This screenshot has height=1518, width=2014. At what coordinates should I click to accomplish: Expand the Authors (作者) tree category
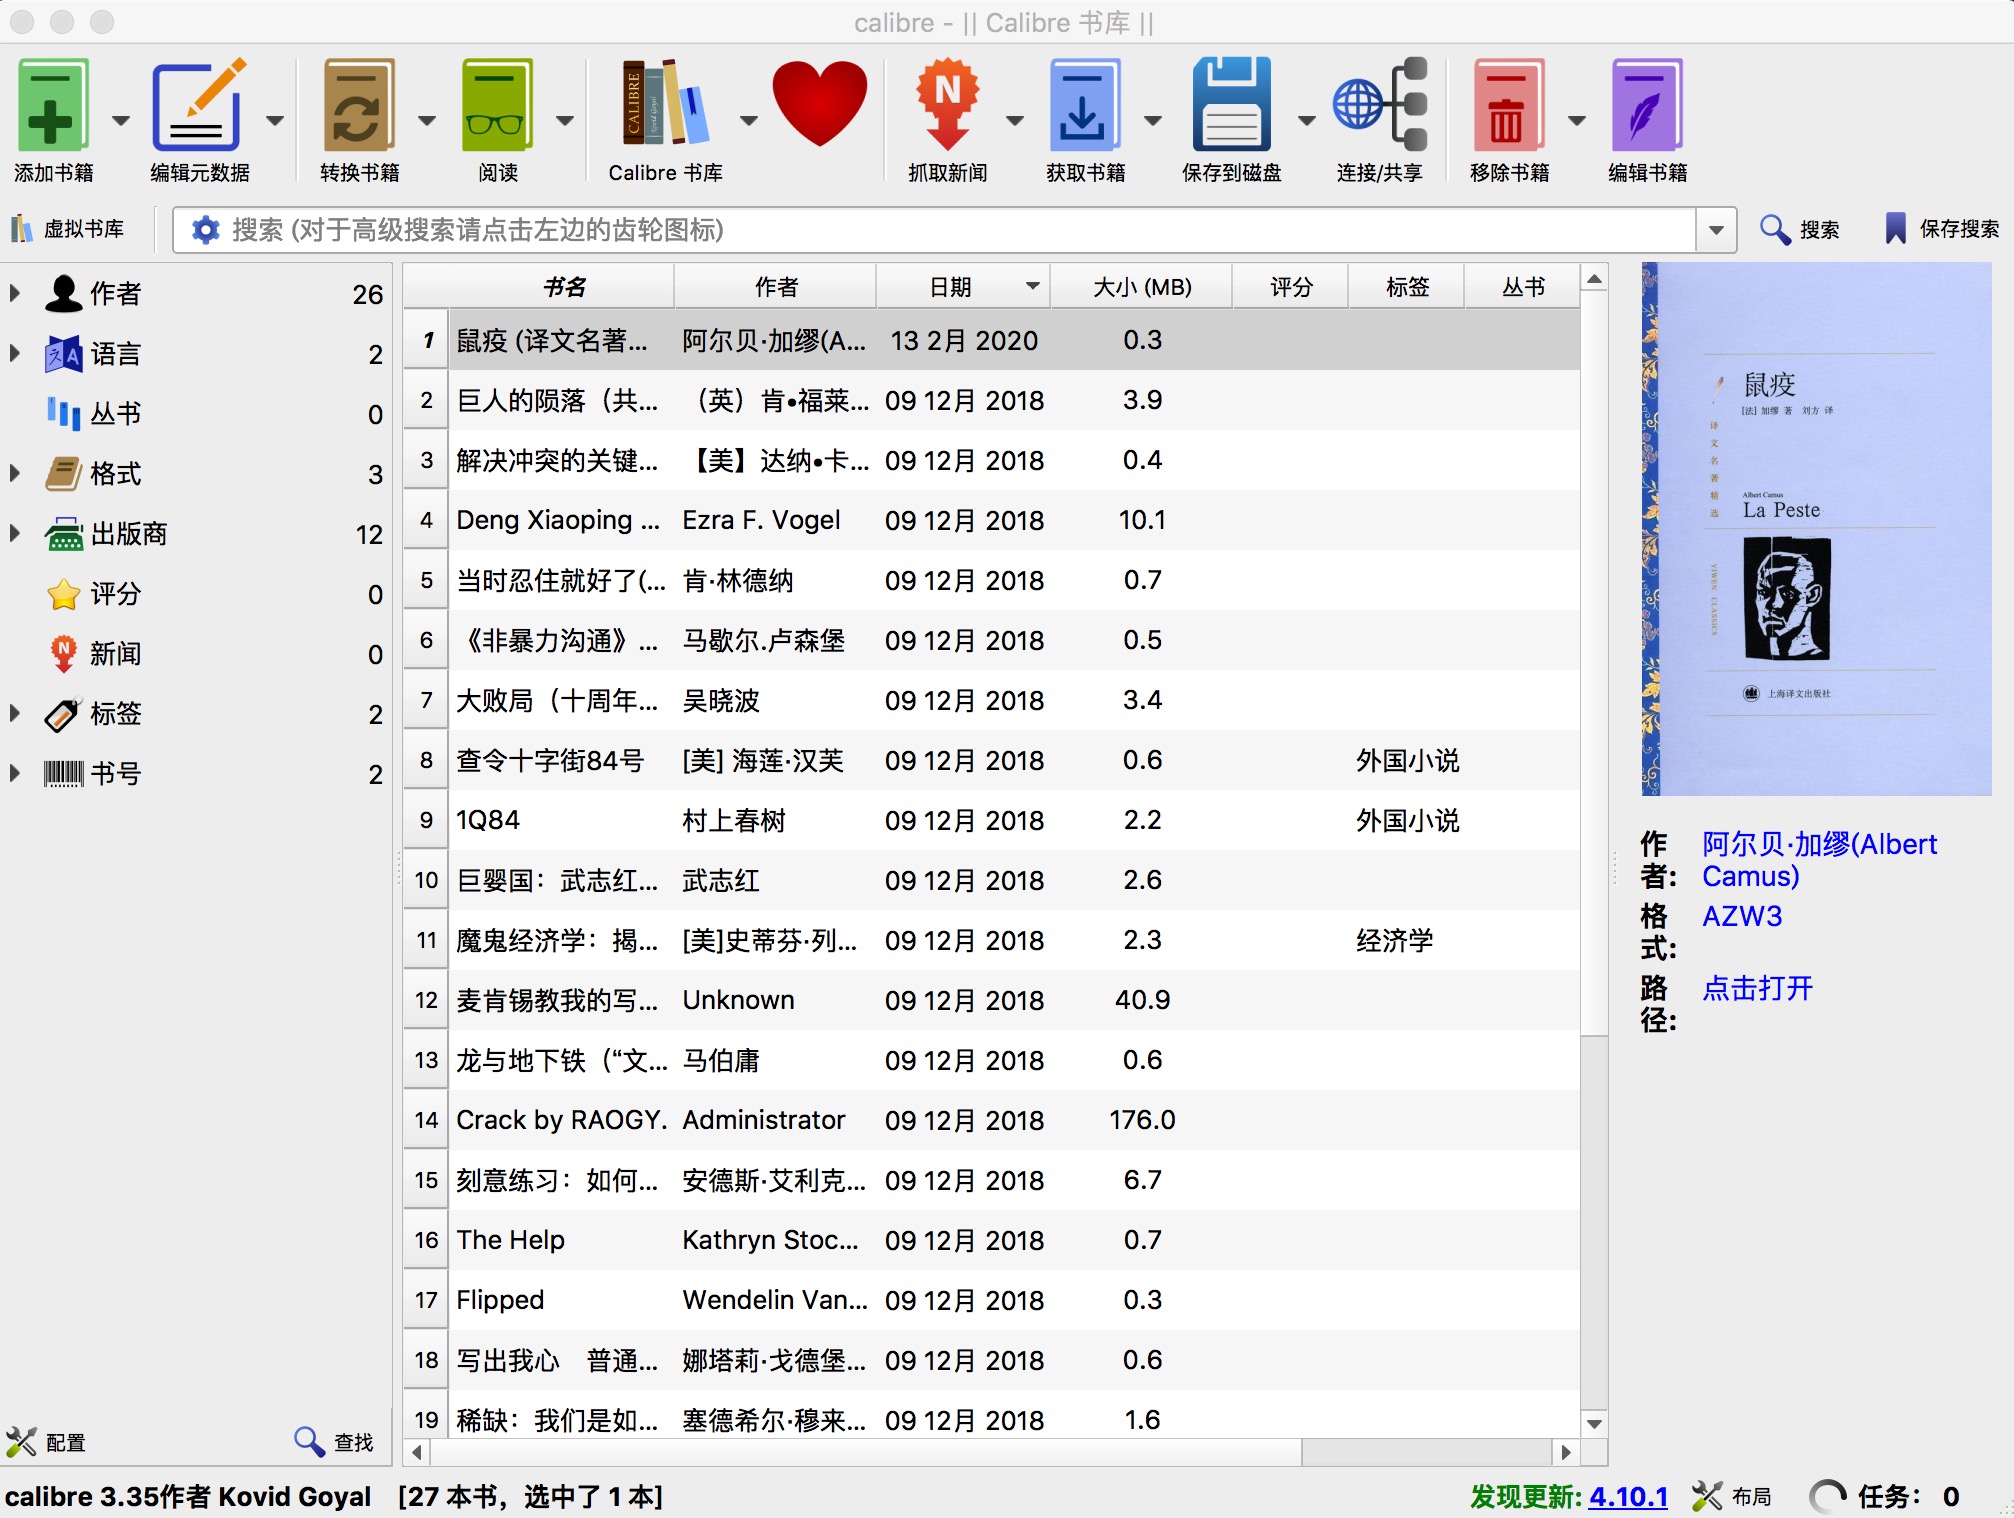(15, 293)
